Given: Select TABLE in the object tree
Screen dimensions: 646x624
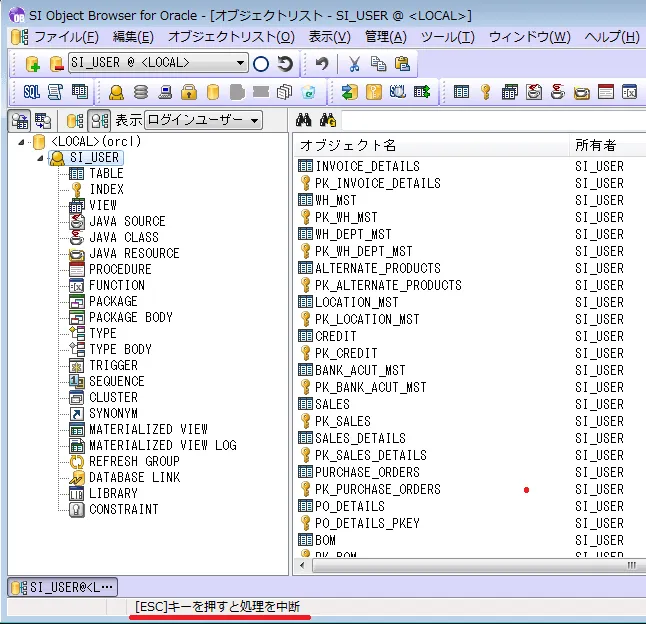Looking at the screenshot, I should coord(106,173).
